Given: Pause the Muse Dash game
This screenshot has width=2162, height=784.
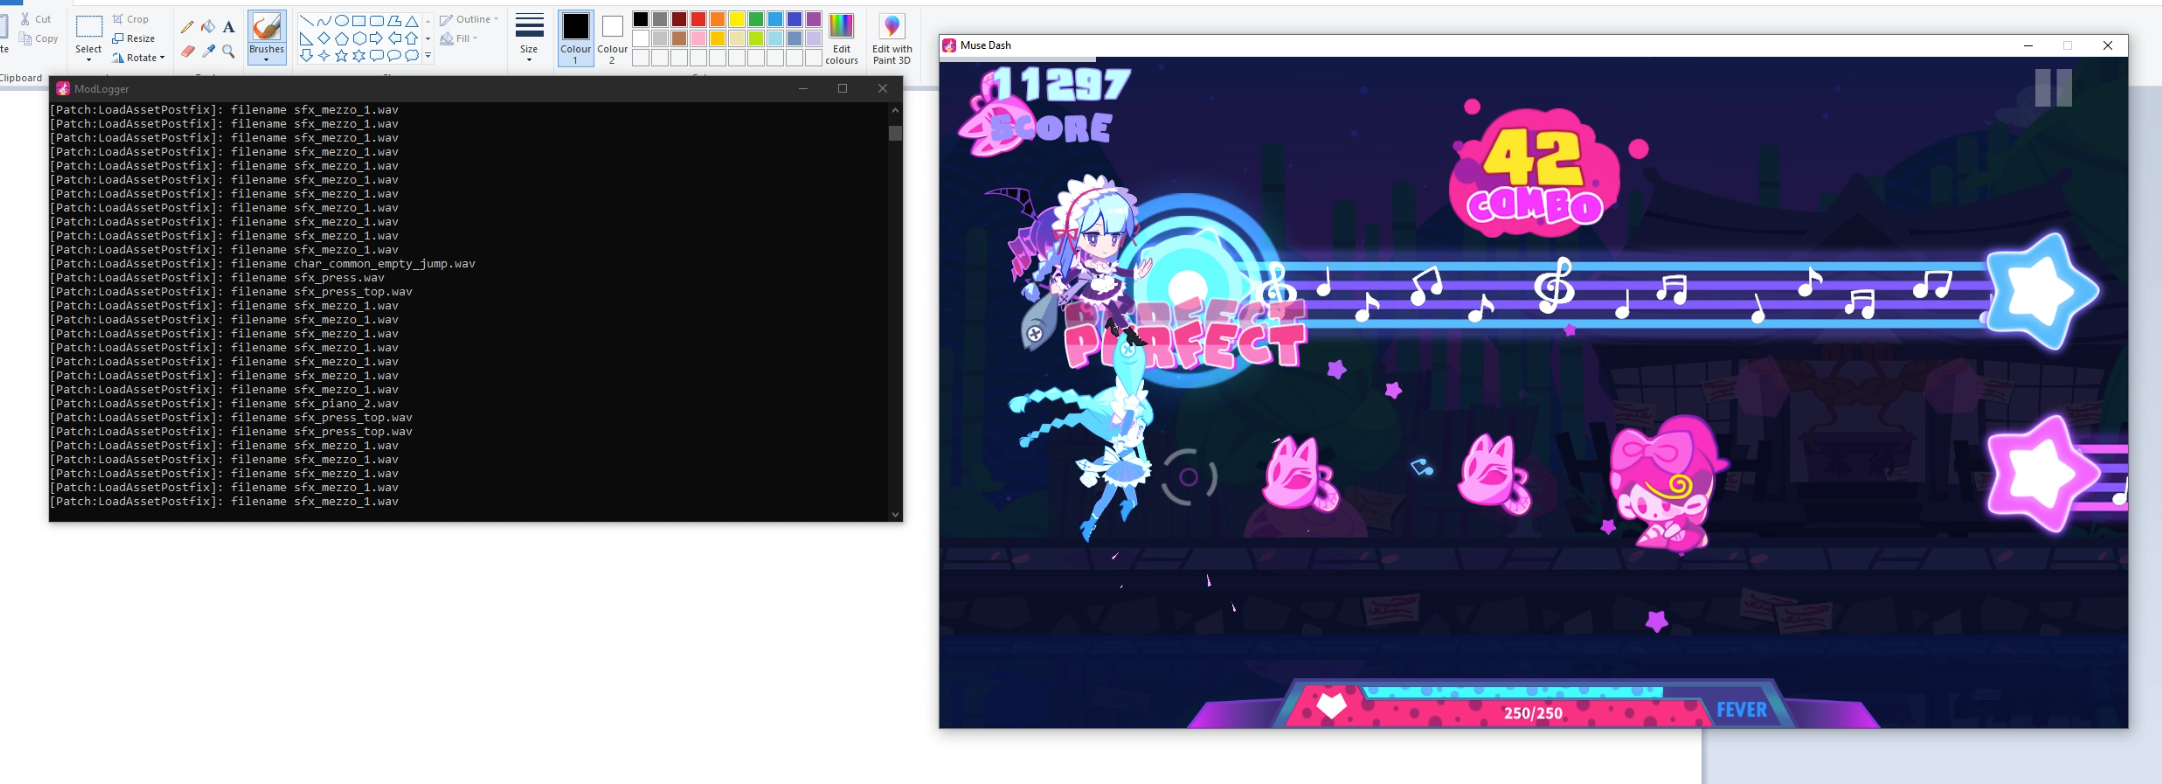Looking at the screenshot, I should tap(2053, 87).
